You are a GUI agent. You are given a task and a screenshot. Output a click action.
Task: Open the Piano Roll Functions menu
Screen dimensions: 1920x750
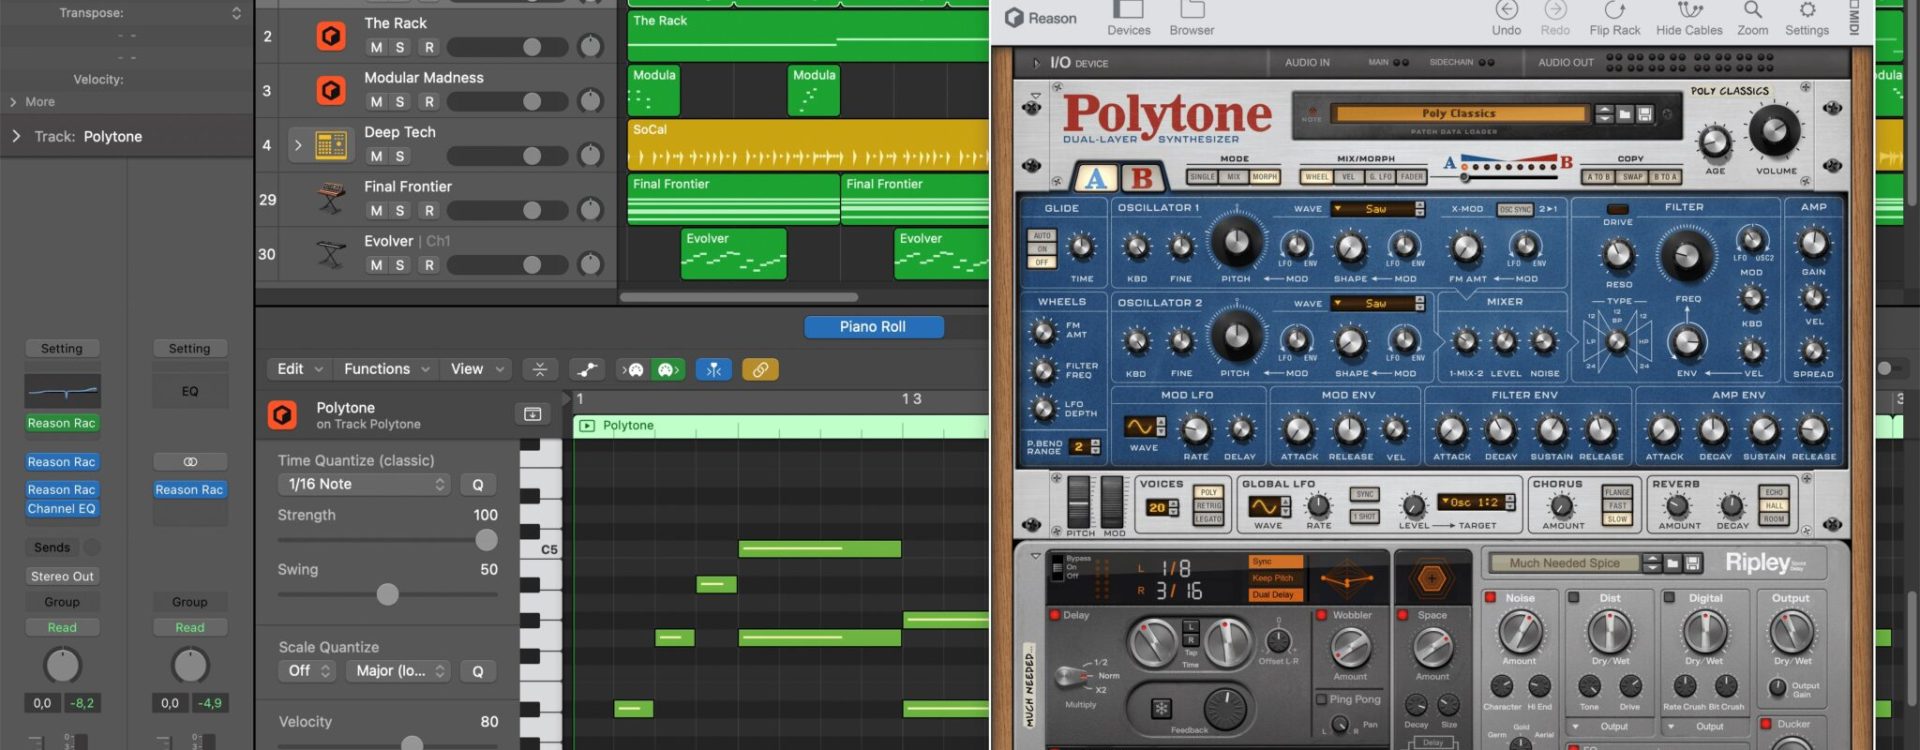[386, 369]
